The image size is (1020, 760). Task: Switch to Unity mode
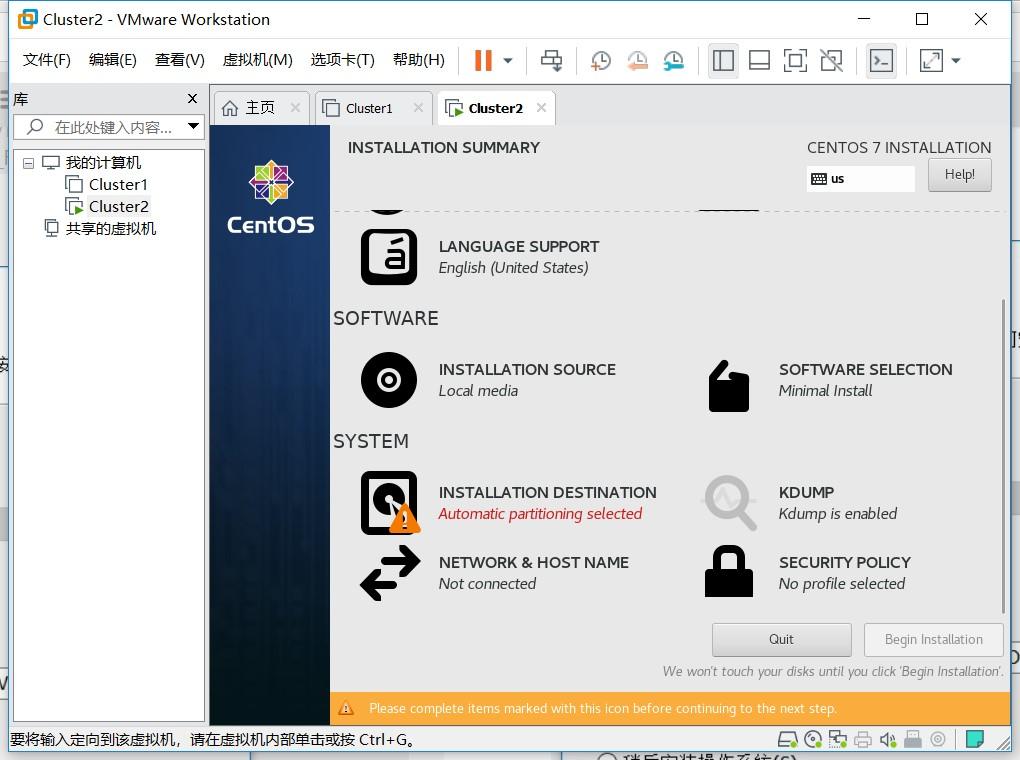click(x=831, y=61)
